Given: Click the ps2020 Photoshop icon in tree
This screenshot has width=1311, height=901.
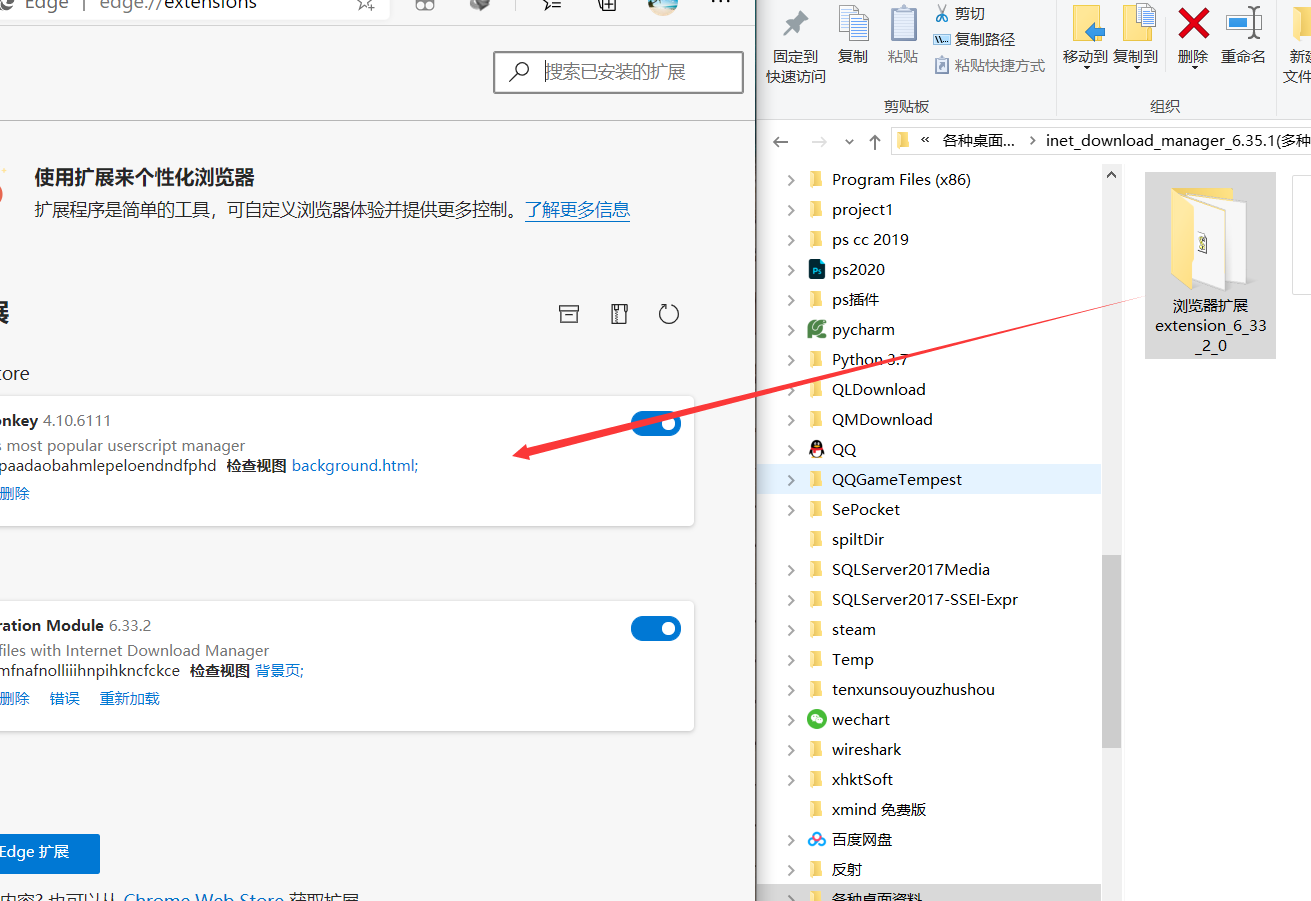Looking at the screenshot, I should pos(817,269).
